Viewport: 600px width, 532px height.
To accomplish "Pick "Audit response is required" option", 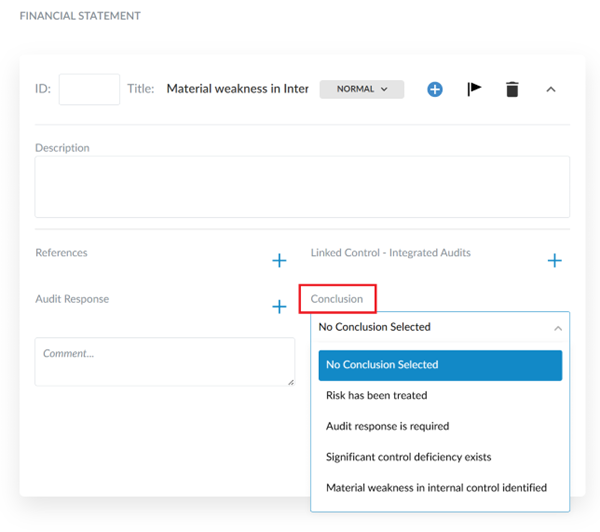I will tap(387, 426).
